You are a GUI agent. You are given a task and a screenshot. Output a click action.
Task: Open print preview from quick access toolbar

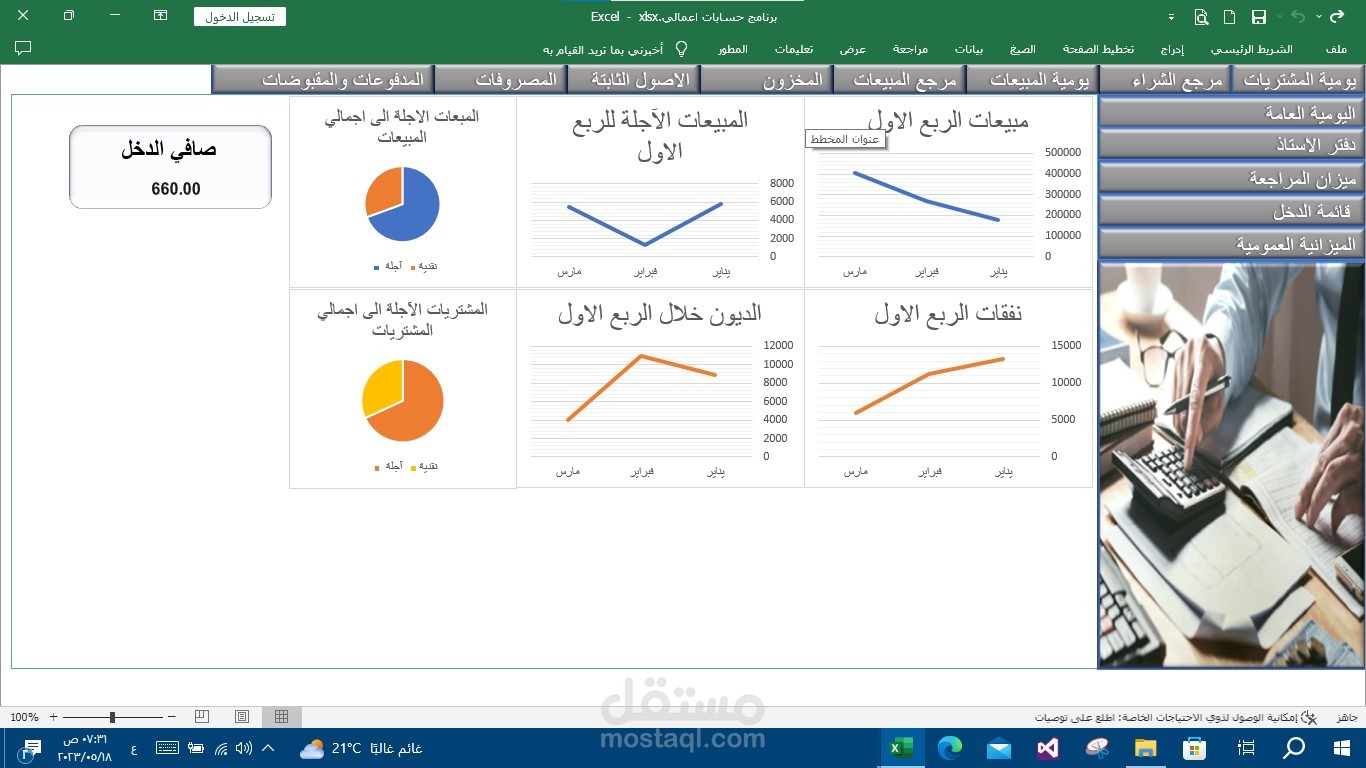[x=1201, y=17]
